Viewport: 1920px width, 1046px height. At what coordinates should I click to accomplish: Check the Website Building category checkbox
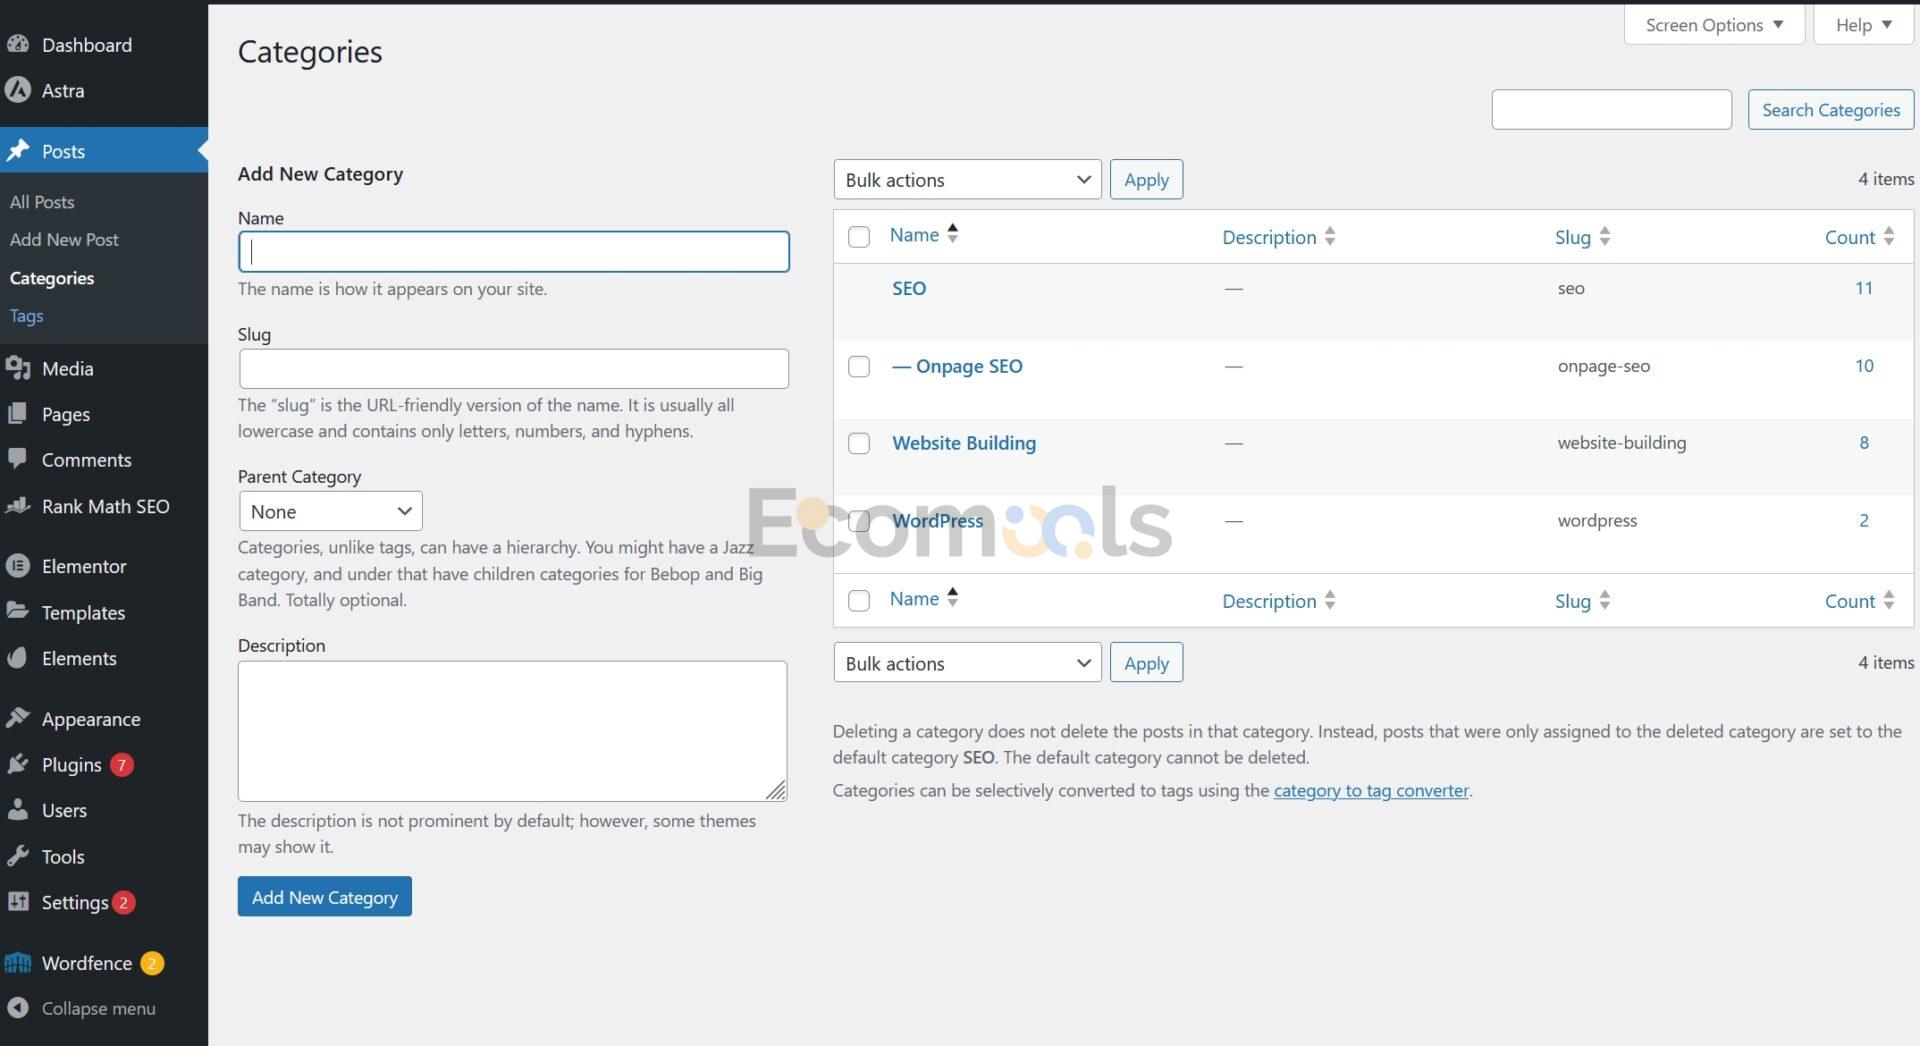859,443
